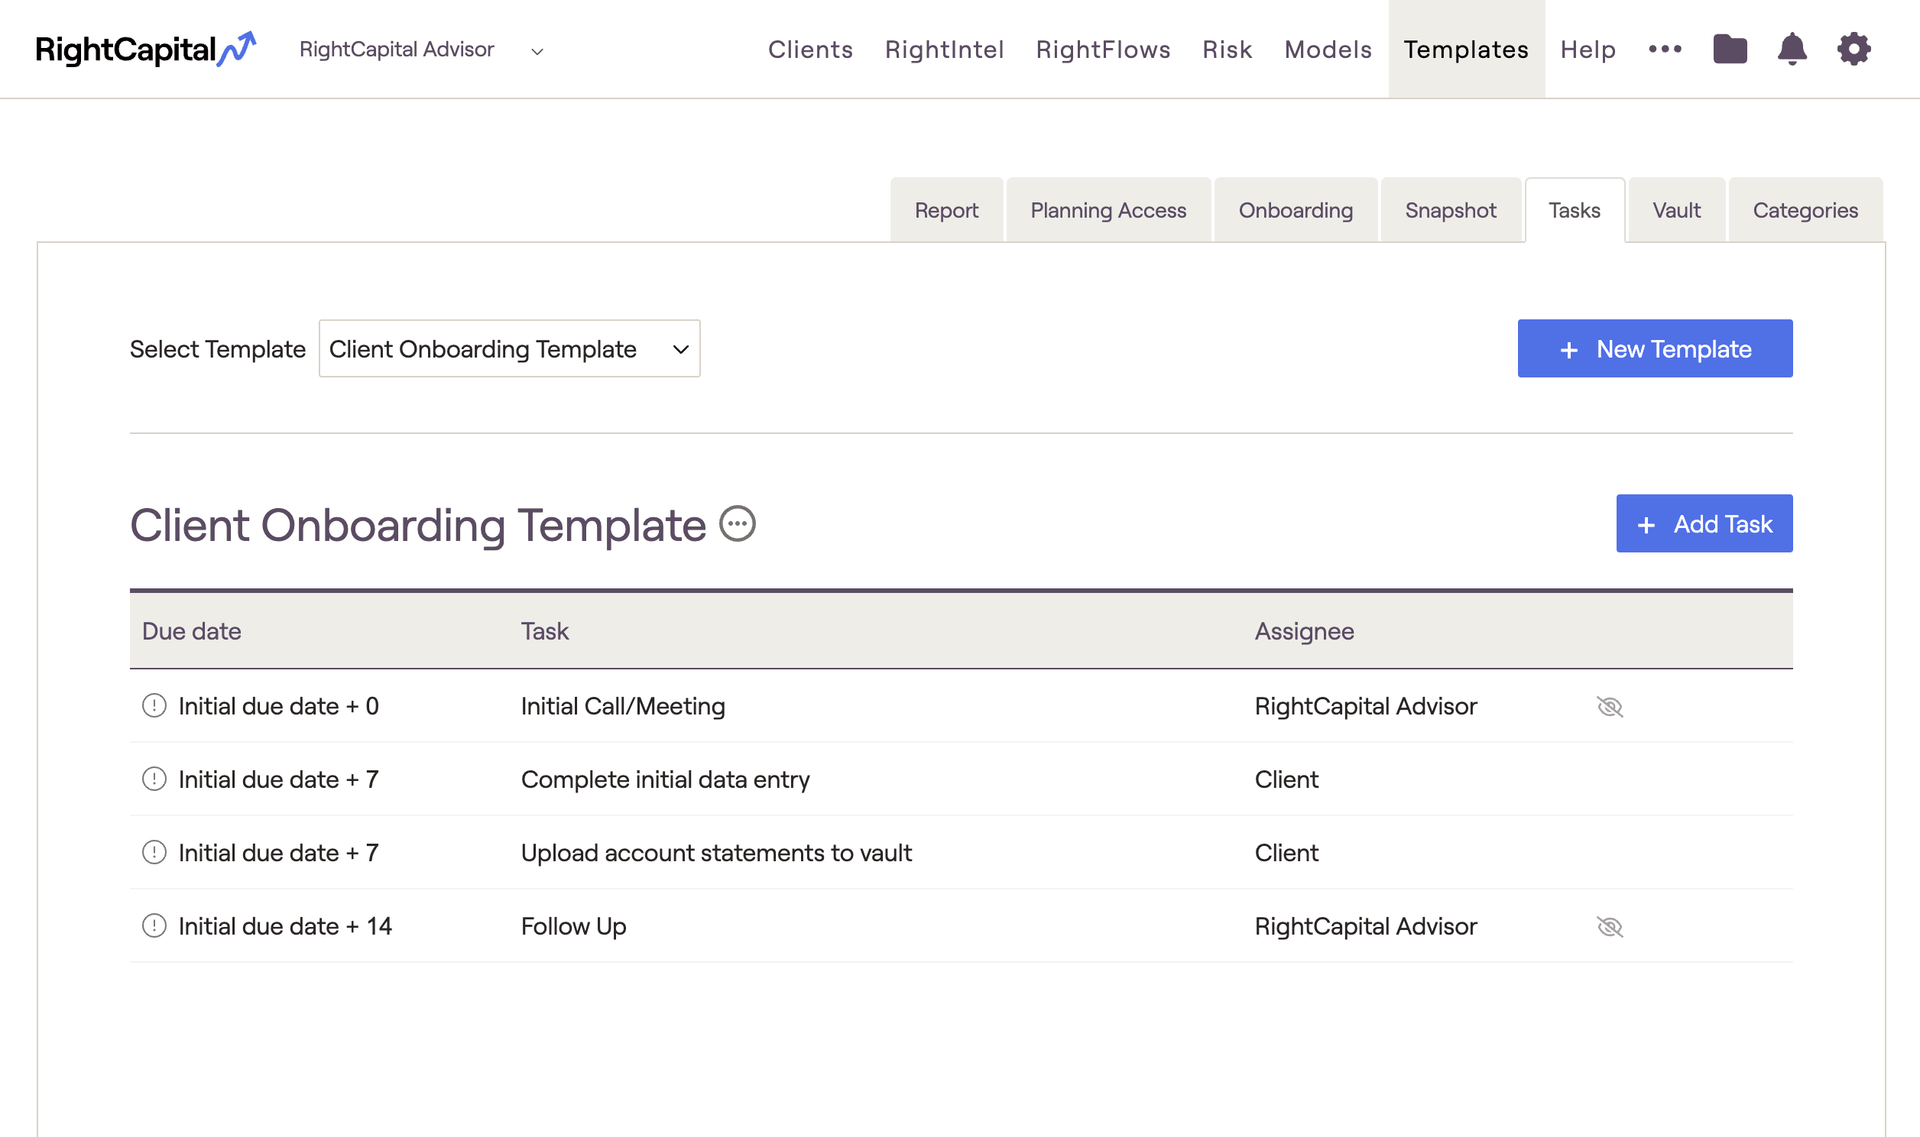Click 'Initial due date + 14' cell
The image size is (1920, 1137).
(285, 926)
